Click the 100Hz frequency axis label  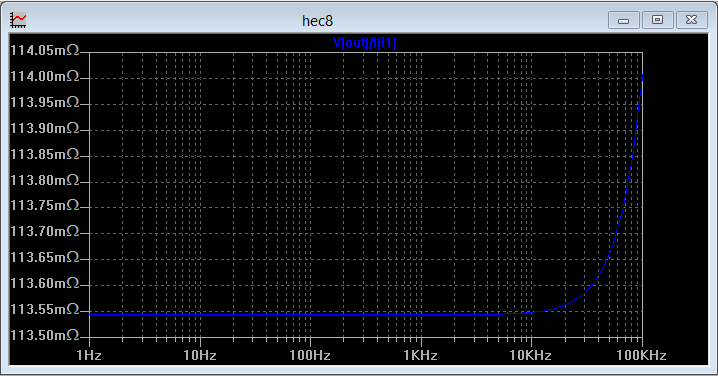click(x=310, y=355)
